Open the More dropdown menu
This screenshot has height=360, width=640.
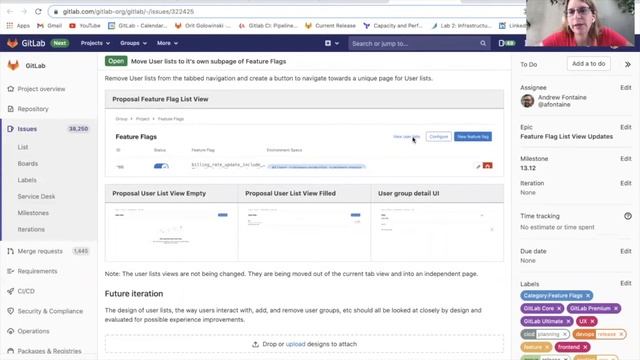click(167, 43)
